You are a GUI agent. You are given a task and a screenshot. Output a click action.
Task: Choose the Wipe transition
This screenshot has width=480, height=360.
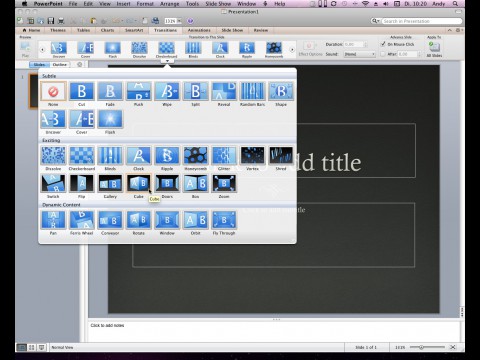click(x=167, y=91)
